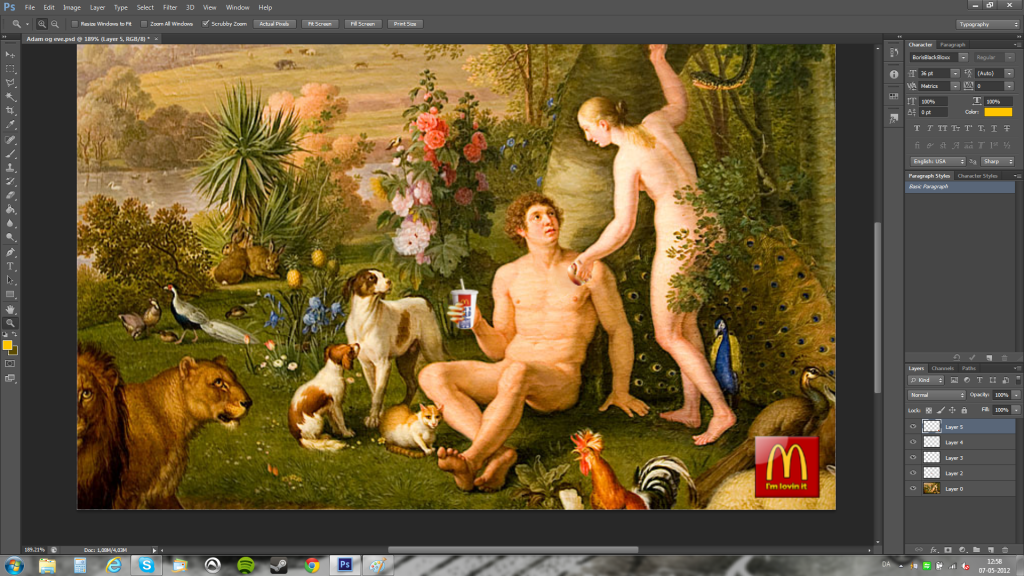Open the Sharp anti-aliasing dropdown

click(x=998, y=161)
